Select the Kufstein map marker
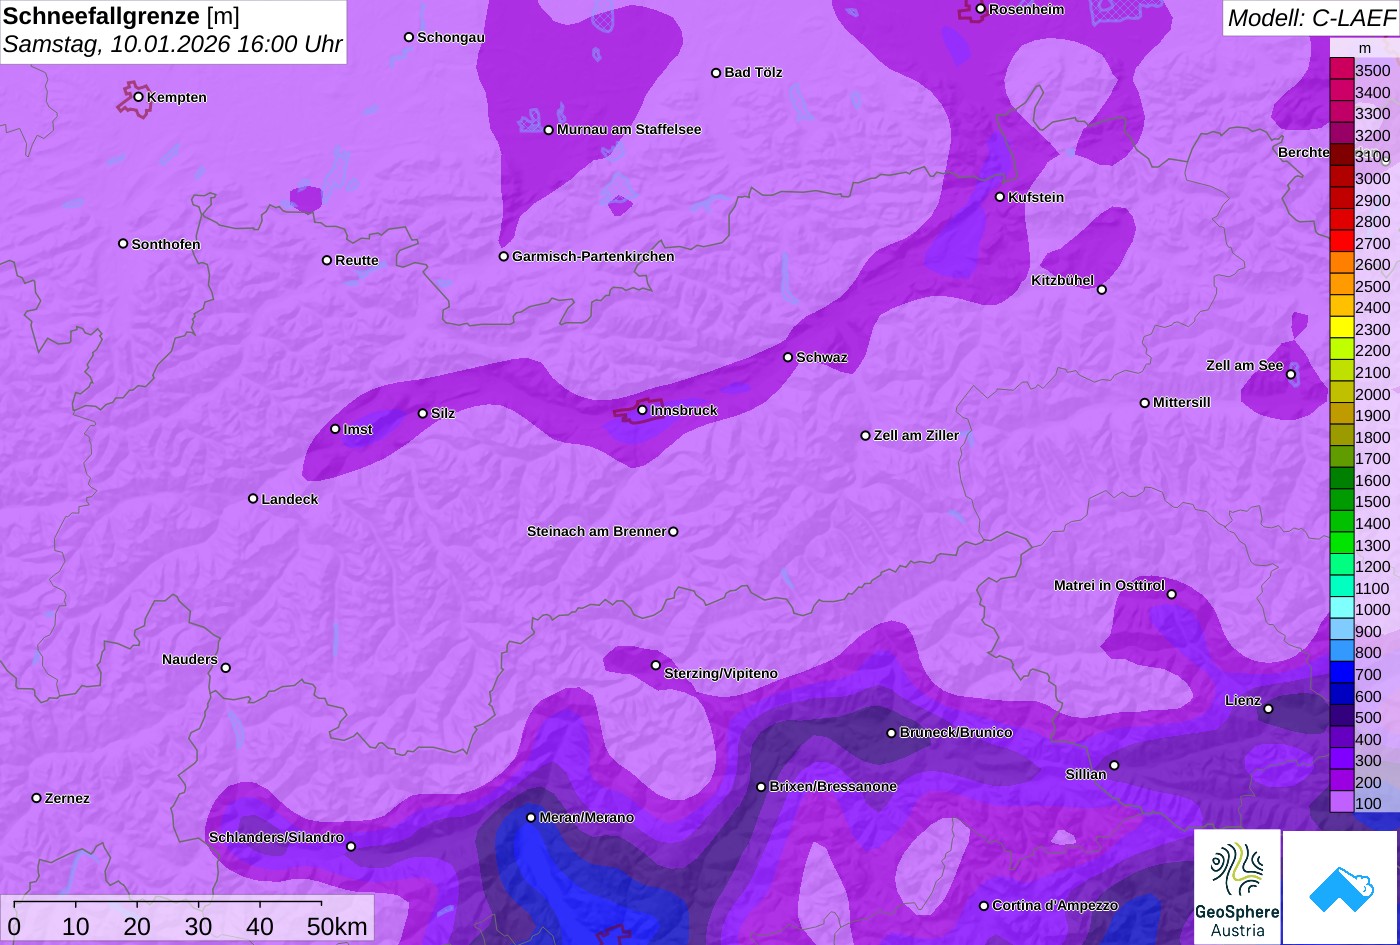Screen dimensions: 1400x945 point(1000,197)
